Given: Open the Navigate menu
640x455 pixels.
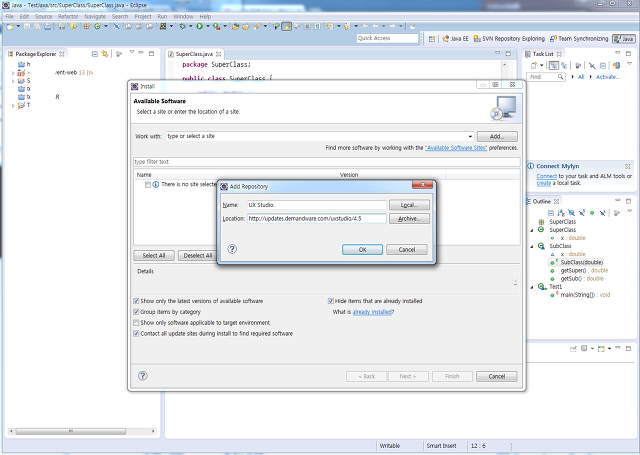Looking at the screenshot, I should 95,16.
